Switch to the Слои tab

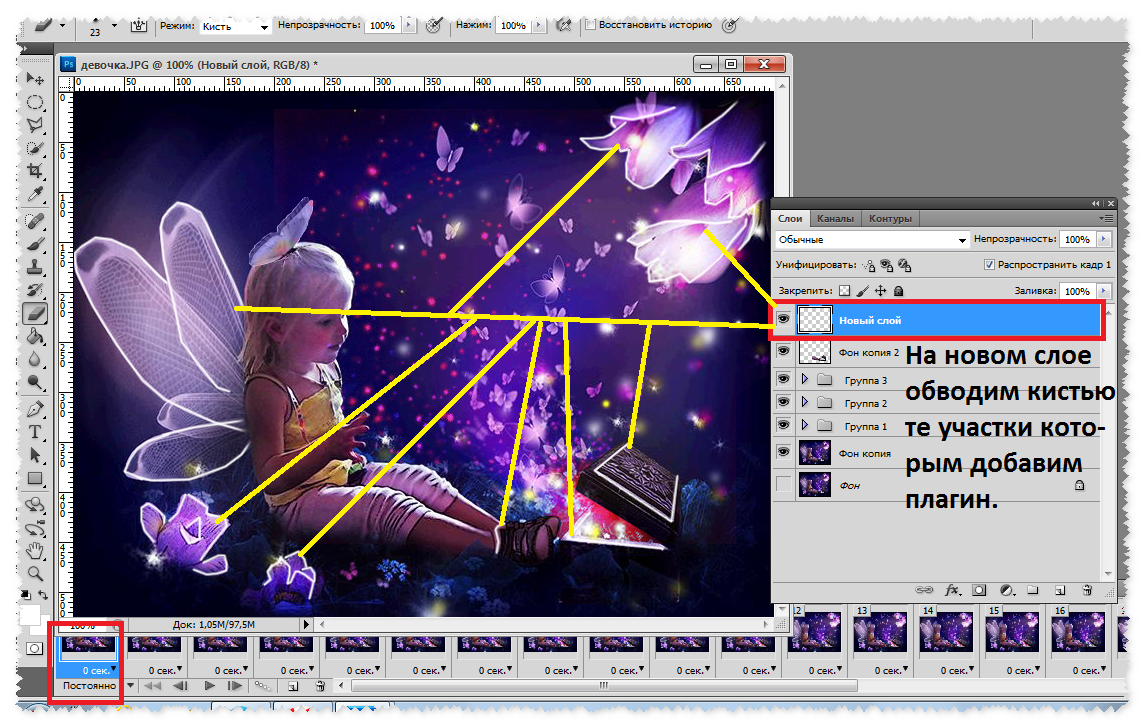(790, 219)
